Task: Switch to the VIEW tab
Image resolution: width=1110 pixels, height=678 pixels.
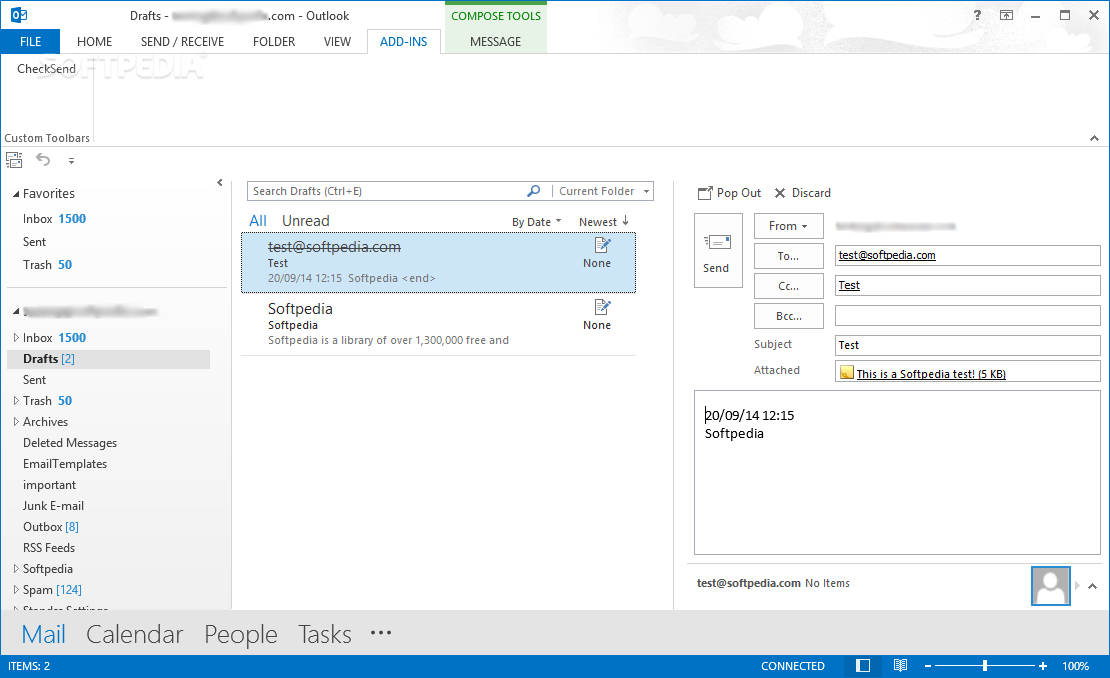Action: 337,42
